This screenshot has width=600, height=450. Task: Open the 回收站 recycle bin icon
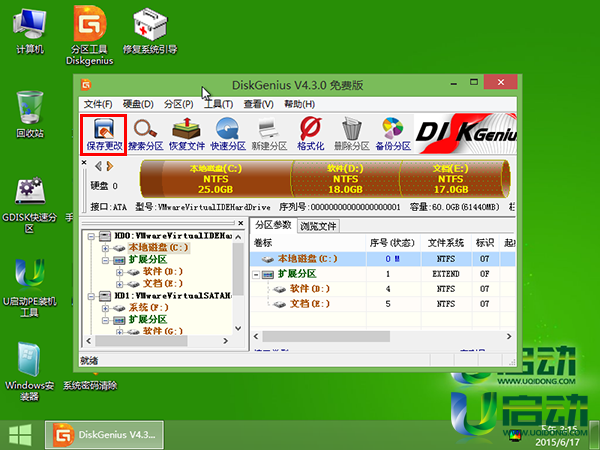tap(30, 114)
